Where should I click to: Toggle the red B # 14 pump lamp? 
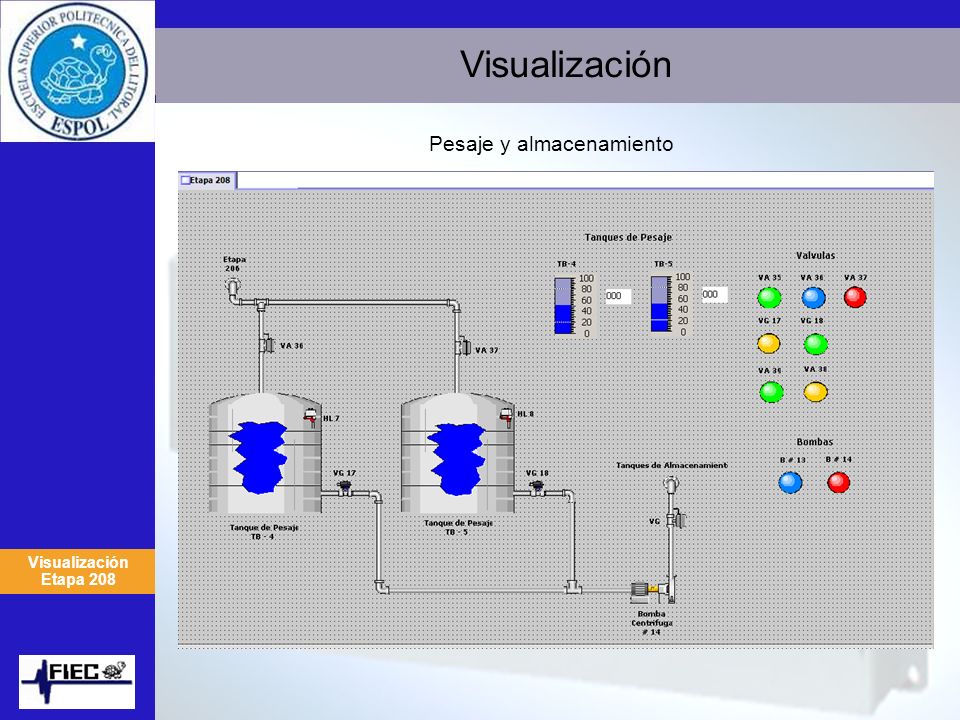pos(839,482)
